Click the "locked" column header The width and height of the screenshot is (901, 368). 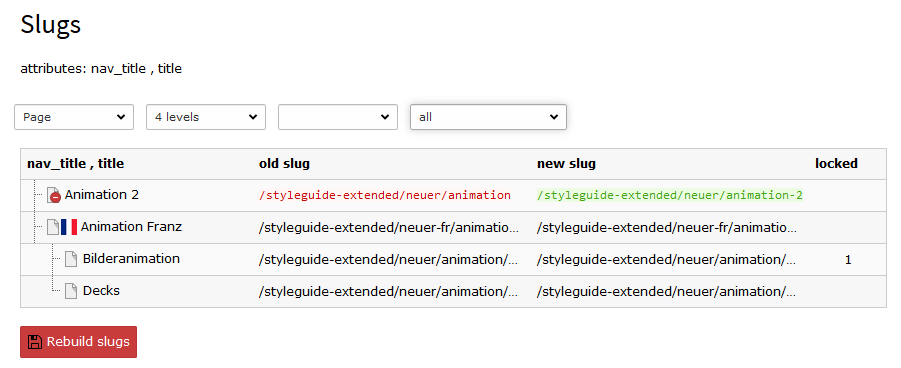[x=836, y=164]
